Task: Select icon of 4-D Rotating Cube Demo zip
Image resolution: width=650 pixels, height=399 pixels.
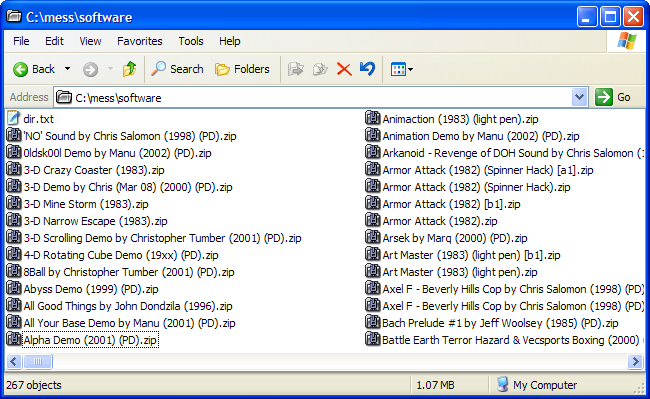Action: 14,254
